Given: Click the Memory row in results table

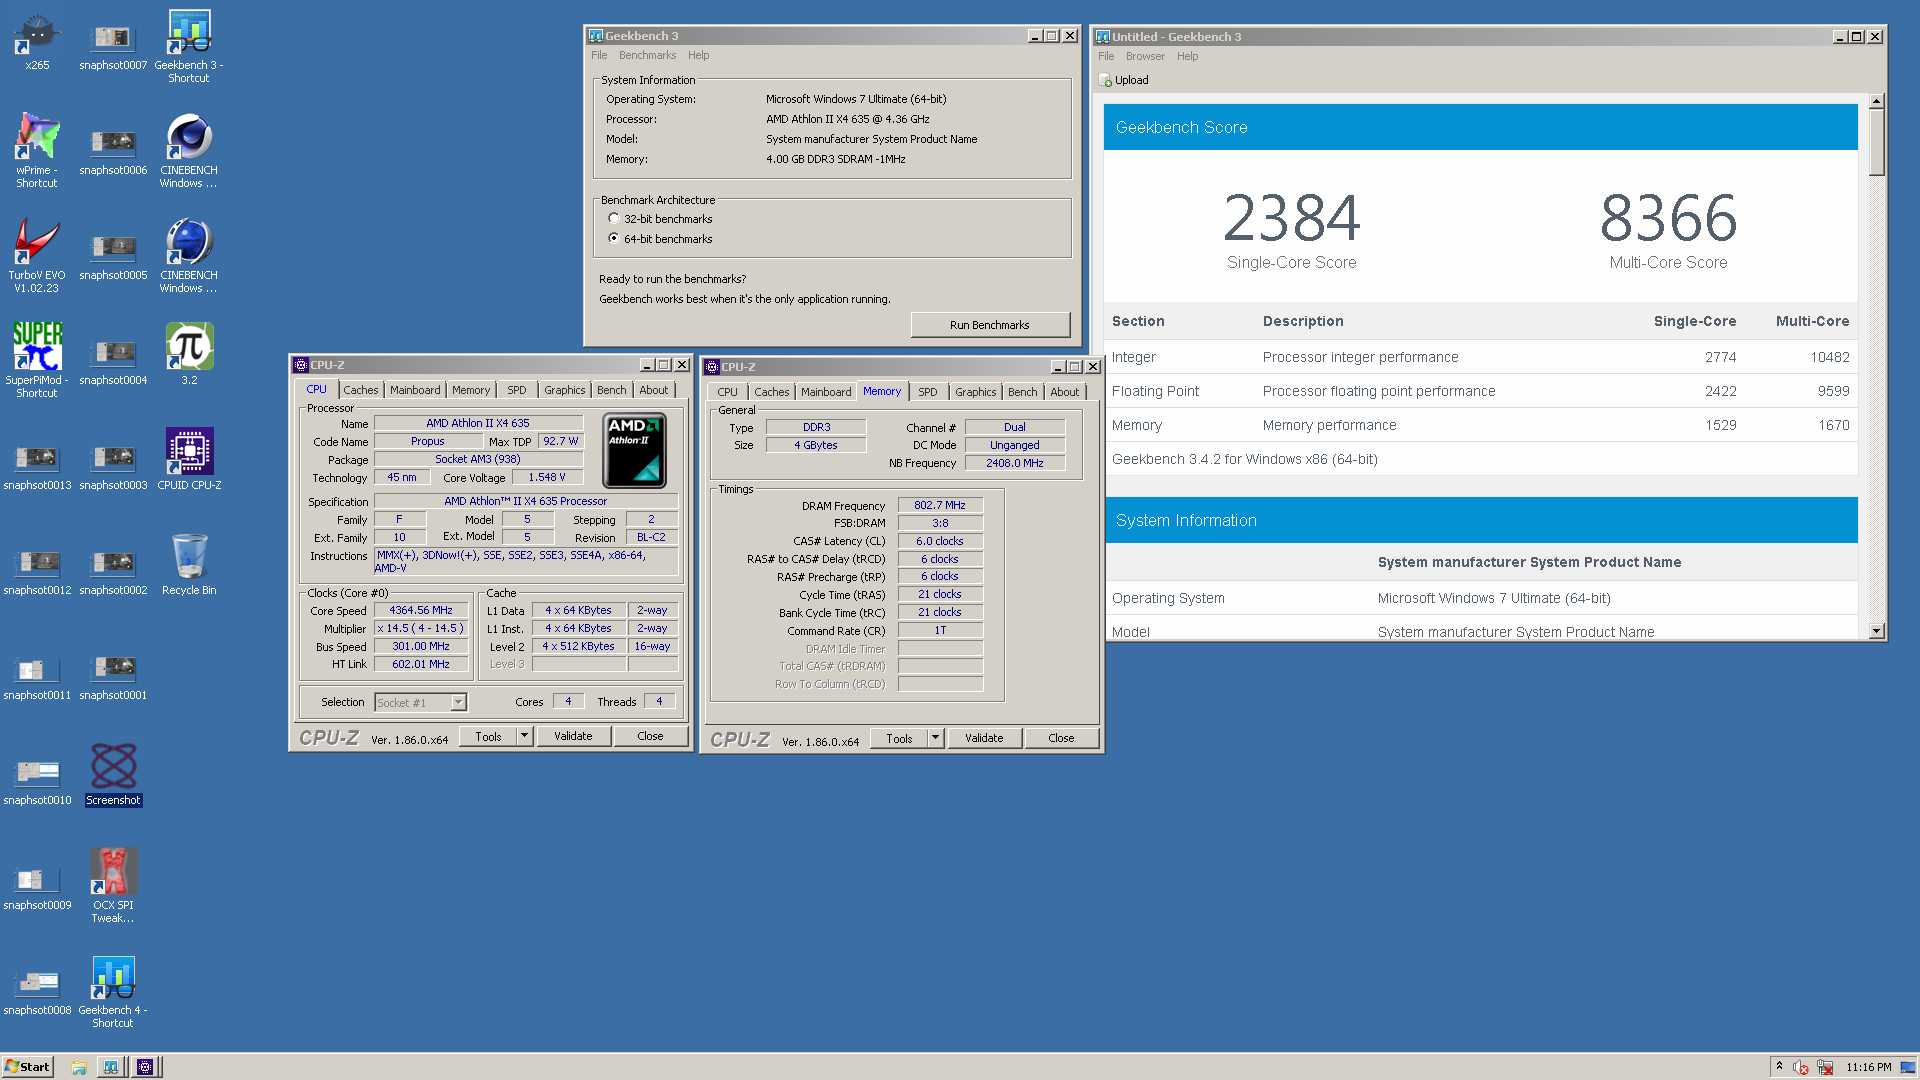Looking at the screenshot, I should [1480, 425].
